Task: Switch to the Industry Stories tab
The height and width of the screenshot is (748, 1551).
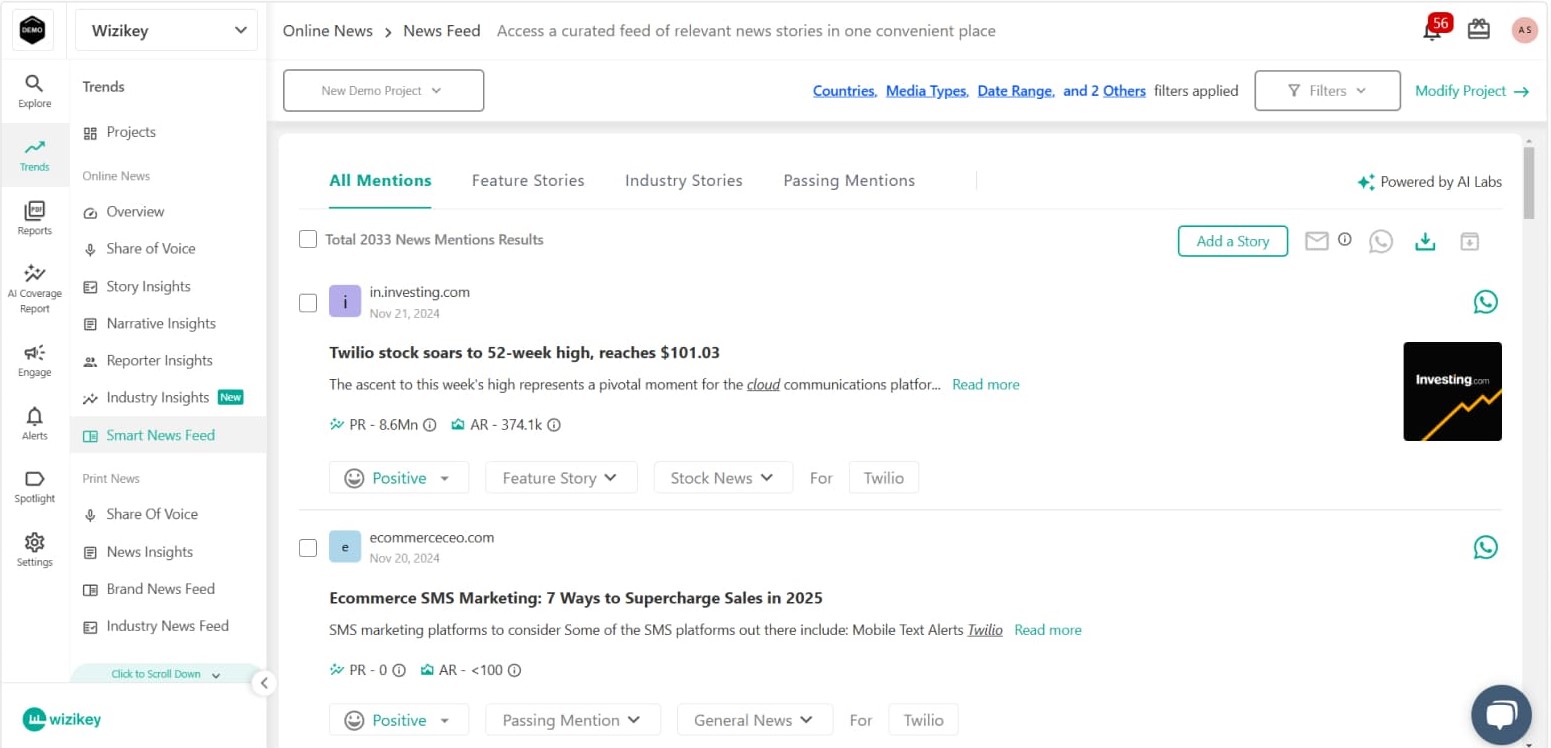Action: [684, 181]
